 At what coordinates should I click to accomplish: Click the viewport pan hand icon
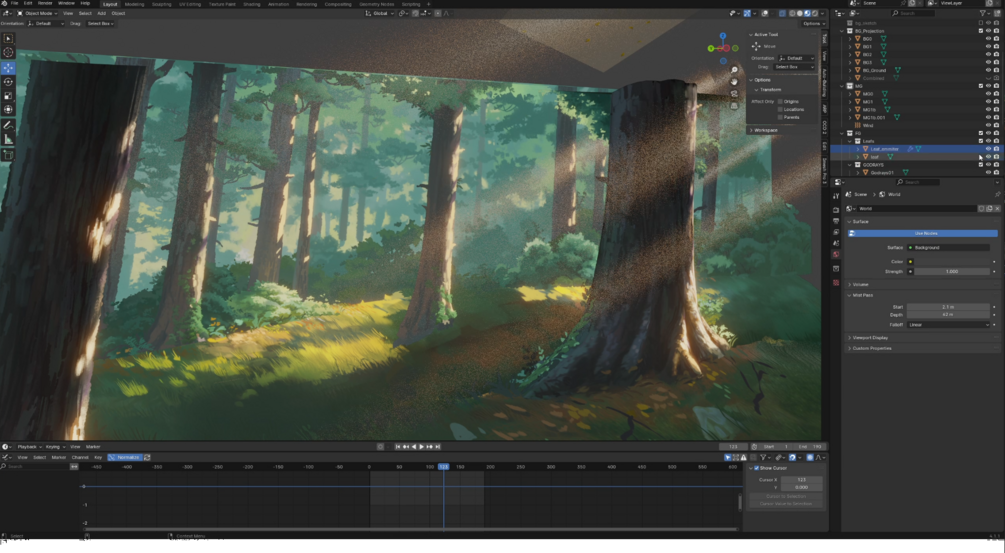coord(734,81)
